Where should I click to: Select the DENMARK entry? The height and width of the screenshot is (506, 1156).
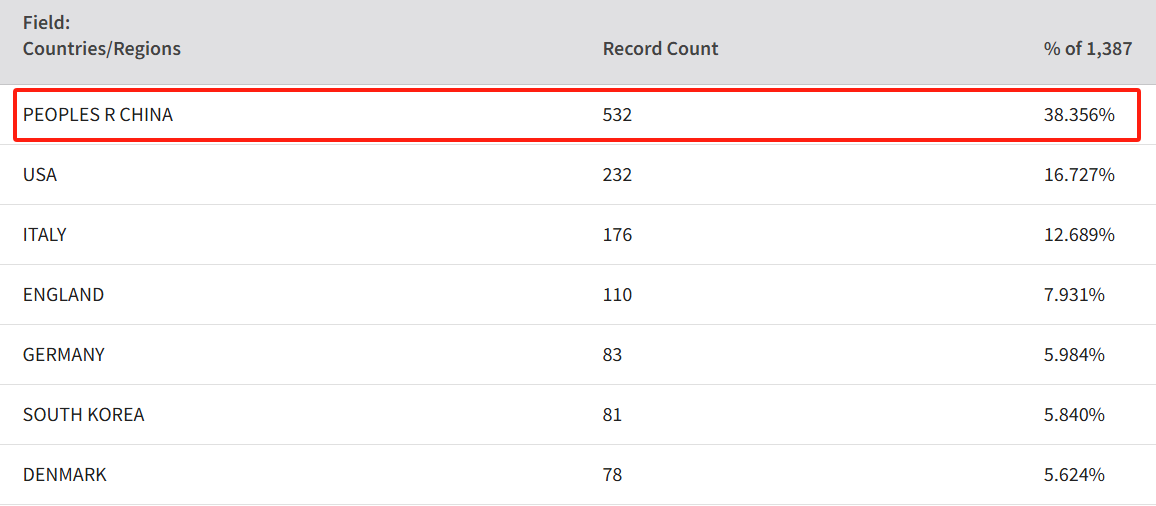[65, 475]
